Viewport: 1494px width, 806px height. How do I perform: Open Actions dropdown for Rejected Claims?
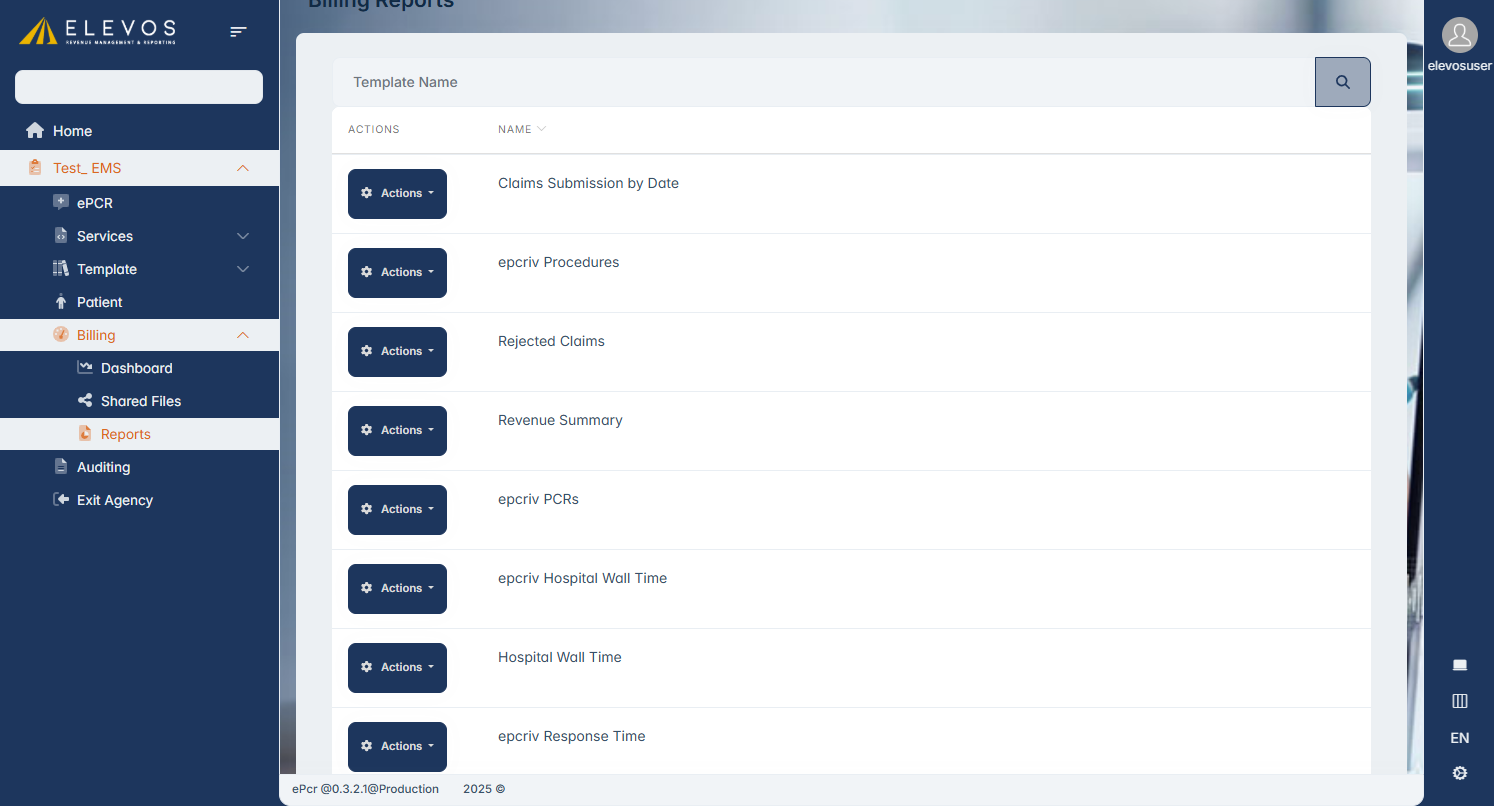(x=397, y=352)
